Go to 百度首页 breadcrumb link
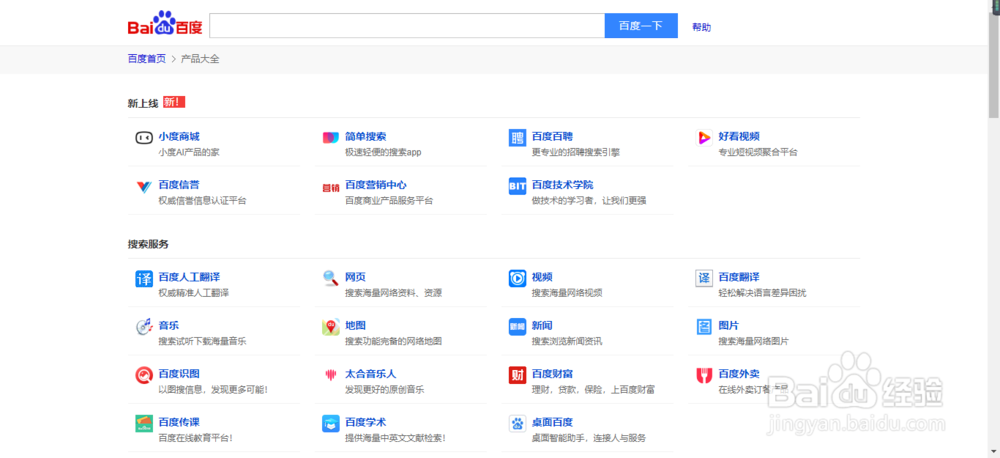1000x458 pixels. [147, 59]
